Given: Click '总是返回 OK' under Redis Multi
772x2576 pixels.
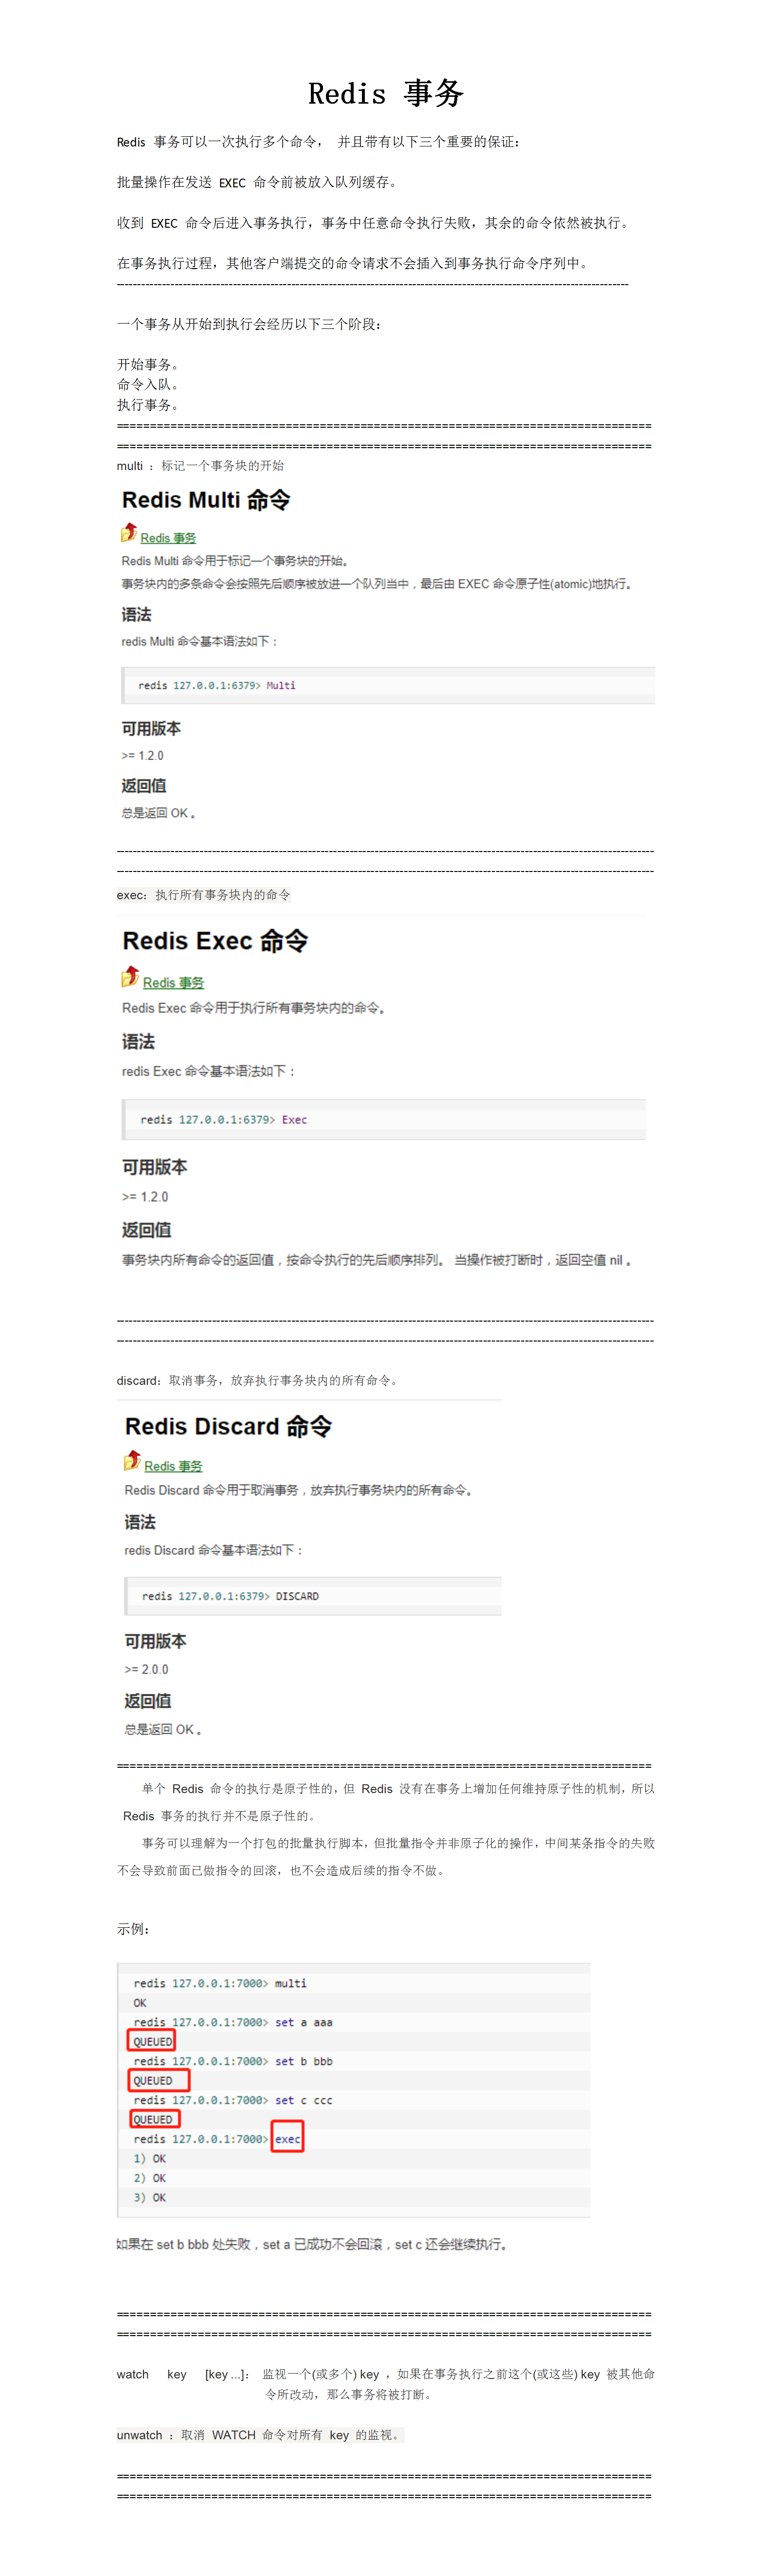Looking at the screenshot, I should 159,813.
